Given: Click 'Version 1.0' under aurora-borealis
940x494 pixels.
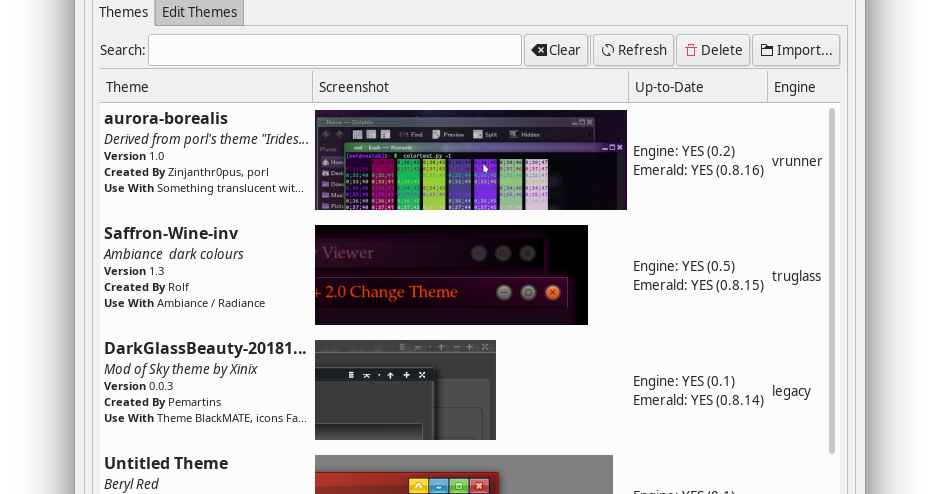Looking at the screenshot, I should click(x=134, y=156).
